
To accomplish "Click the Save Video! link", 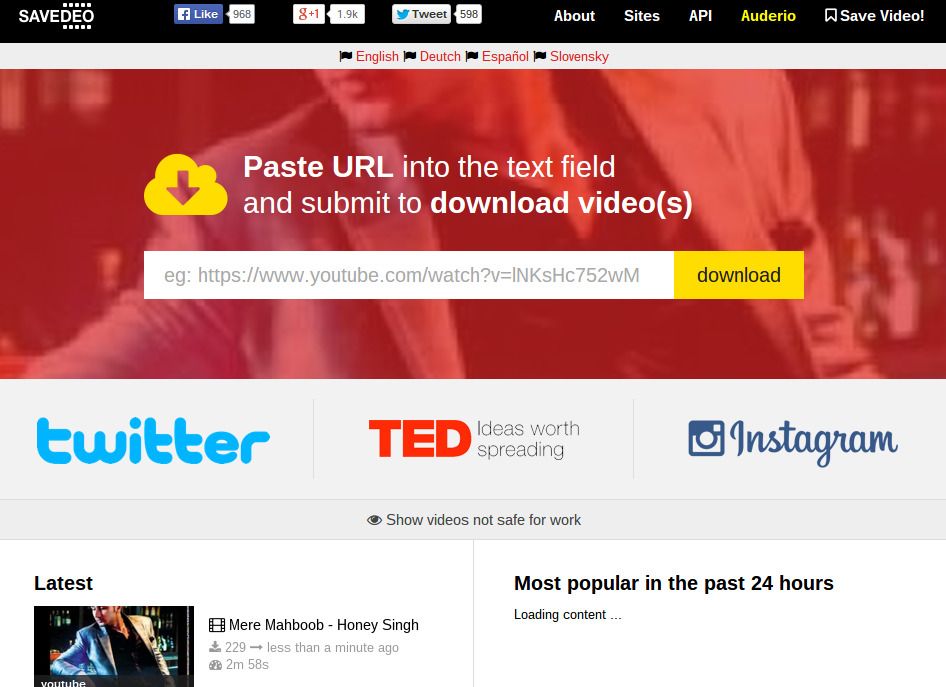I will click(874, 16).
